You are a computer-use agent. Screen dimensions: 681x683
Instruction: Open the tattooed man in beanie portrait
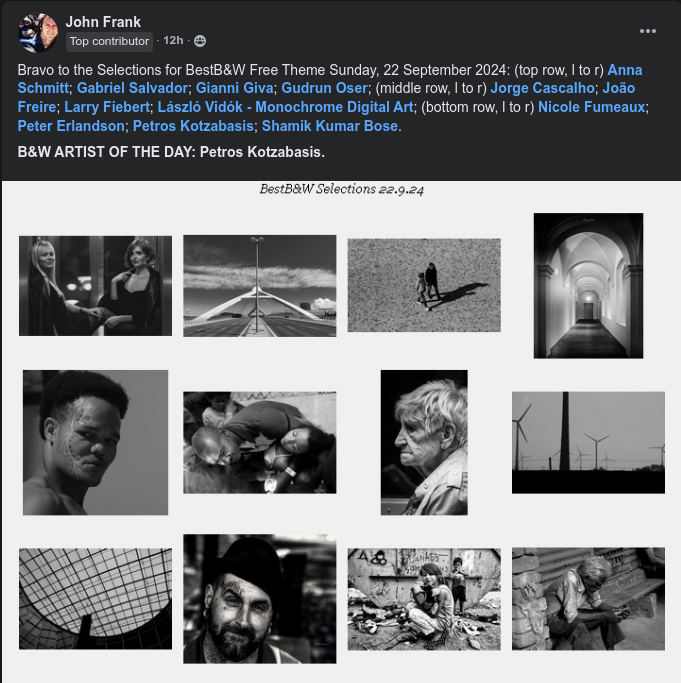click(x=260, y=599)
